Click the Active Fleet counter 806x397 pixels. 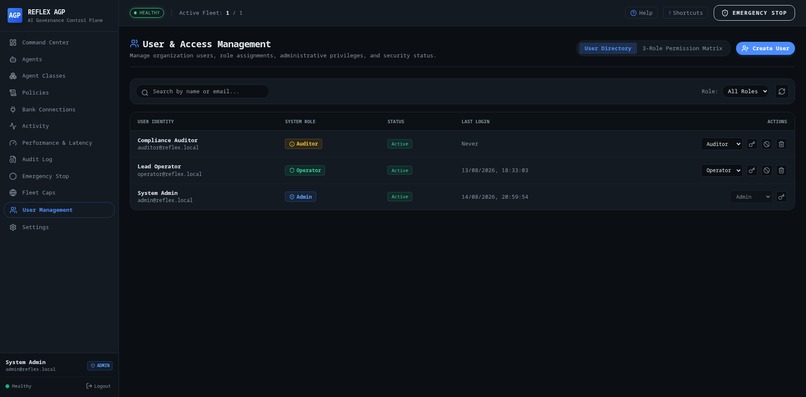211,13
